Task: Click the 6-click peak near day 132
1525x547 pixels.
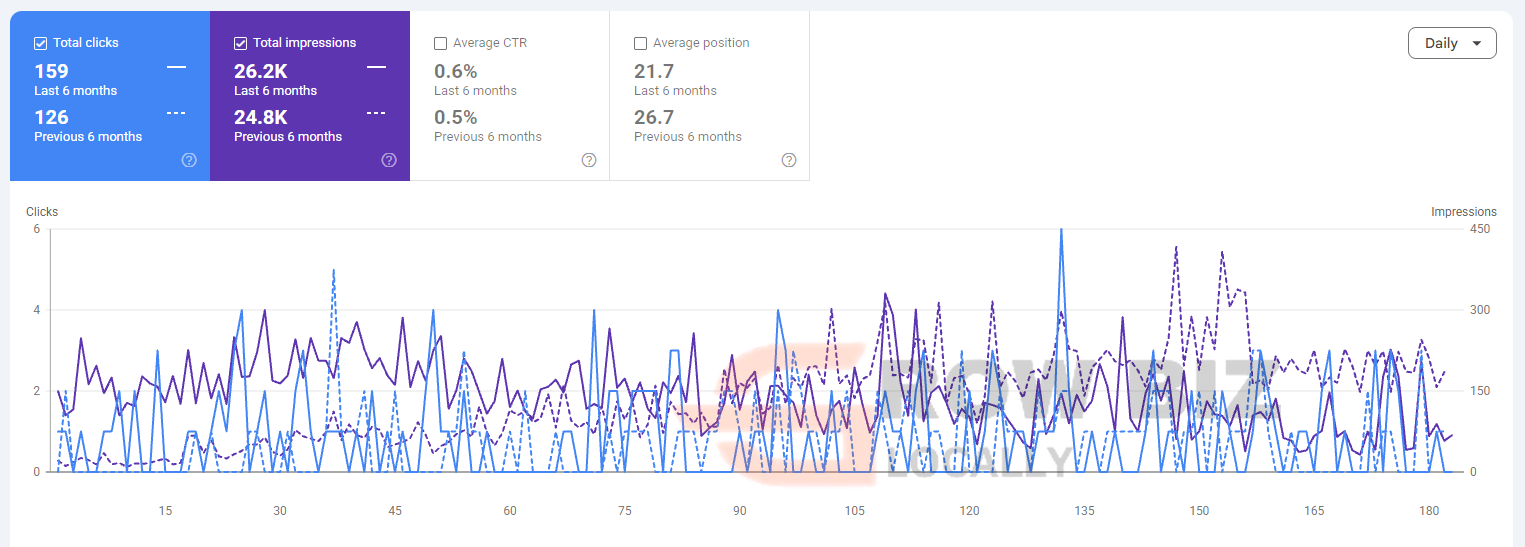Action: [x=1061, y=231]
